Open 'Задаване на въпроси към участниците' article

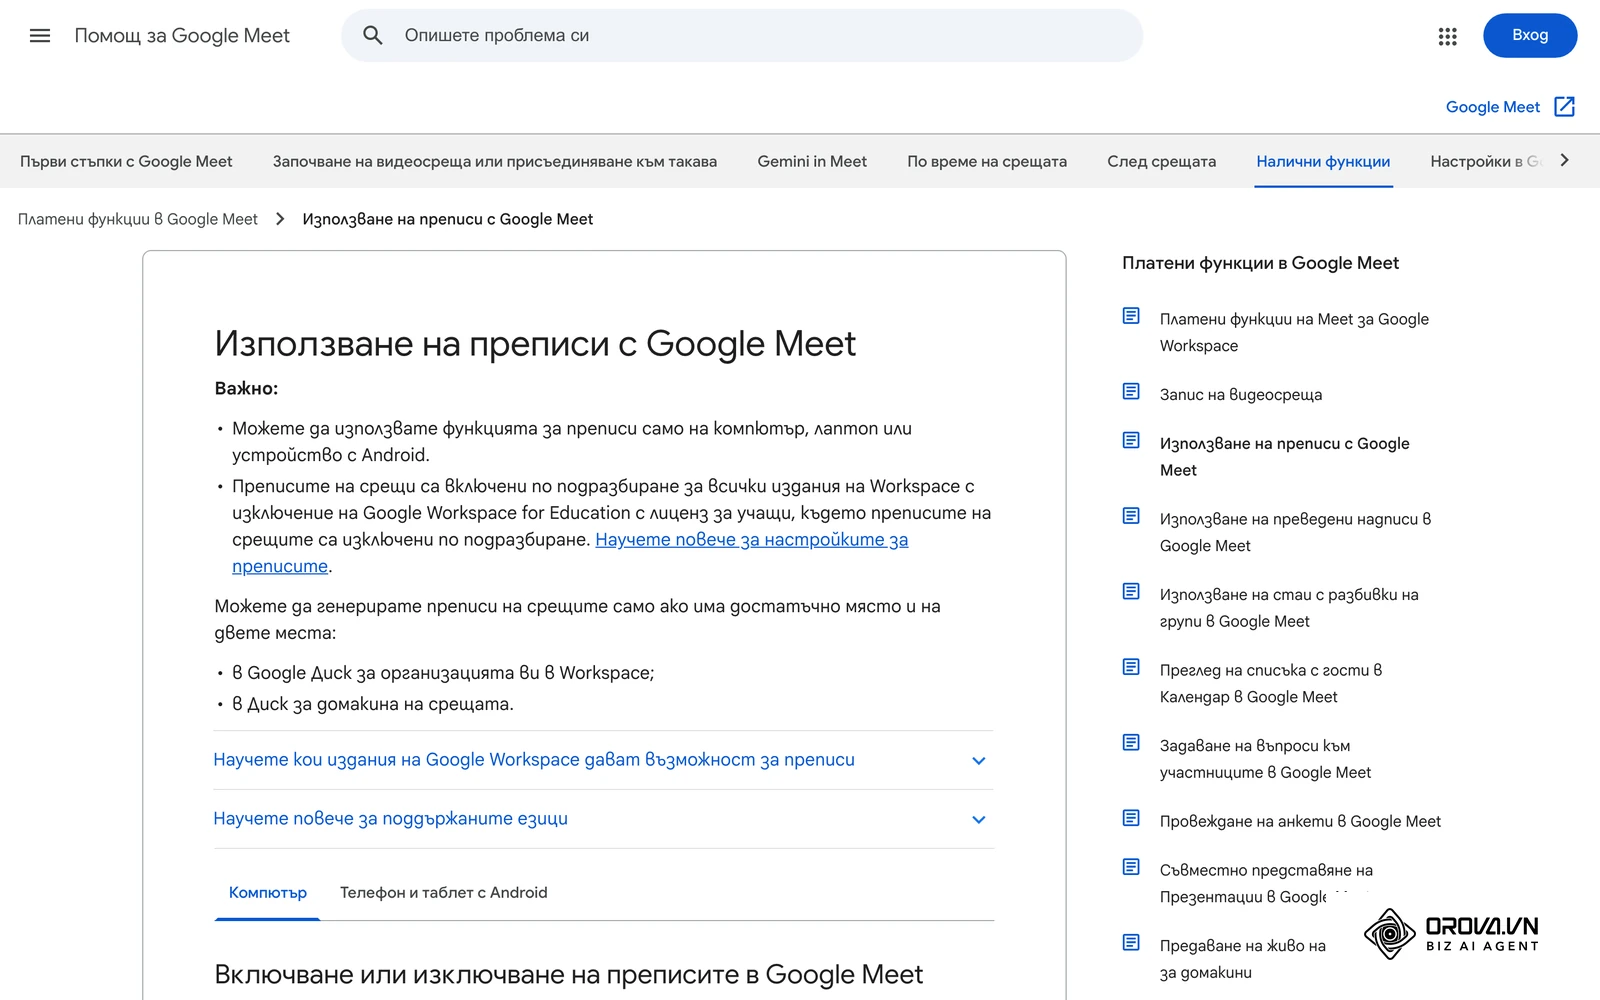pos(1265,759)
